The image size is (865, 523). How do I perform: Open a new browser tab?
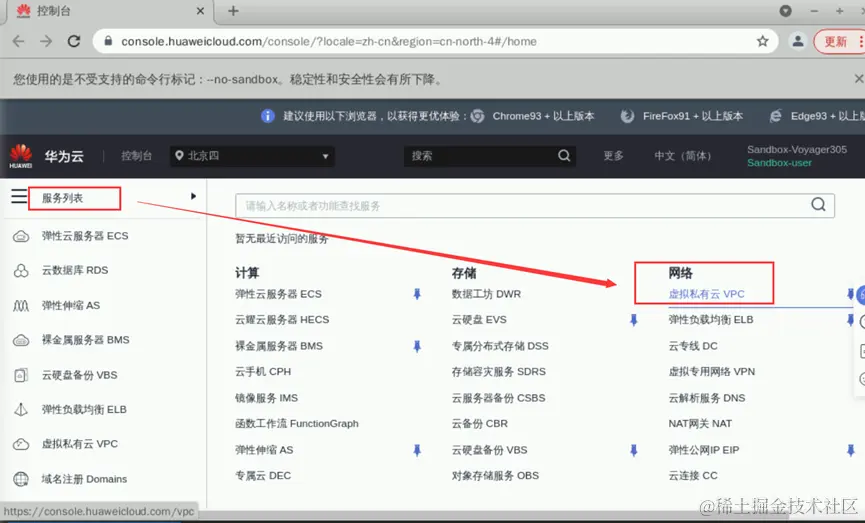pos(233,11)
